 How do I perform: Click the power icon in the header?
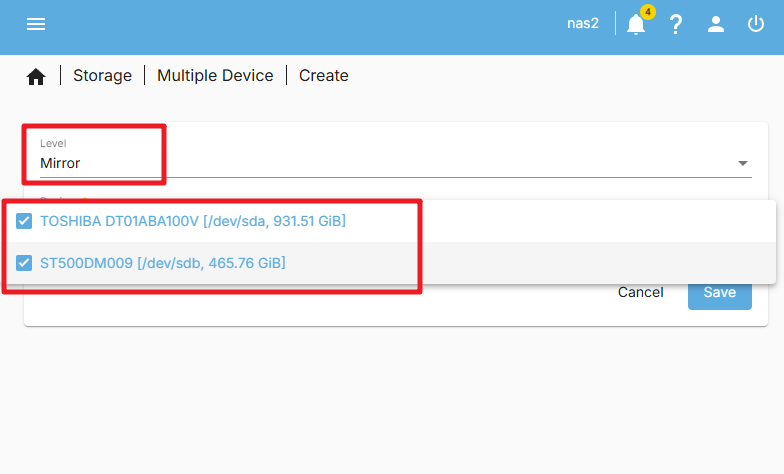tap(756, 24)
